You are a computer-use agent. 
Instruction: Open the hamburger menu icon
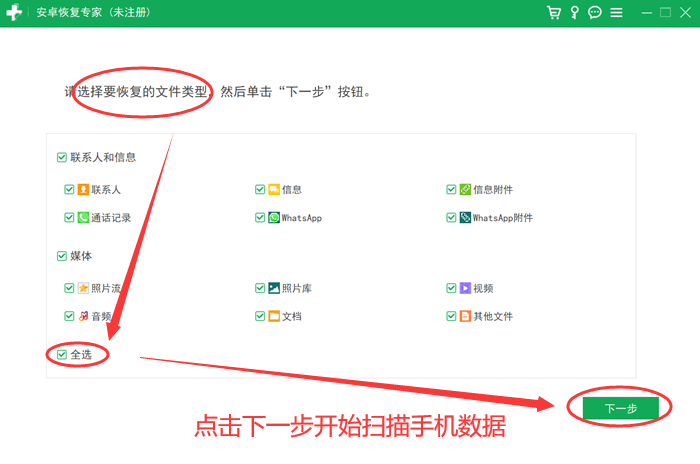coord(617,13)
